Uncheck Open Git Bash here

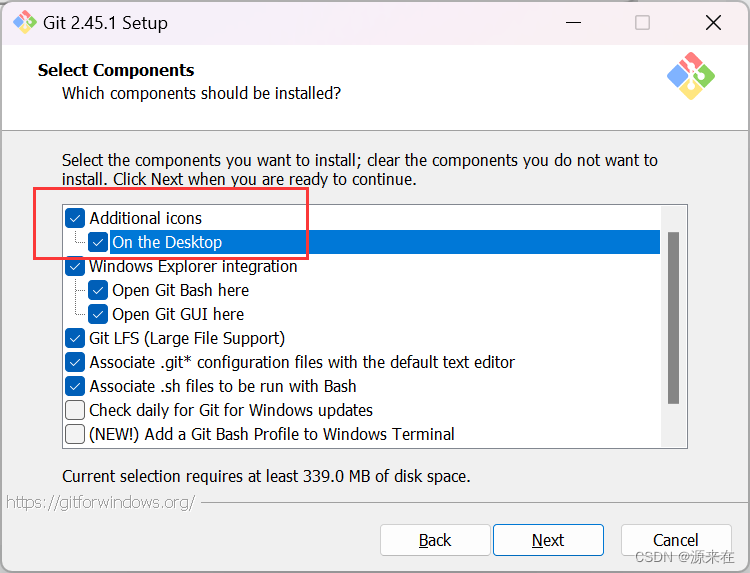click(x=98, y=290)
